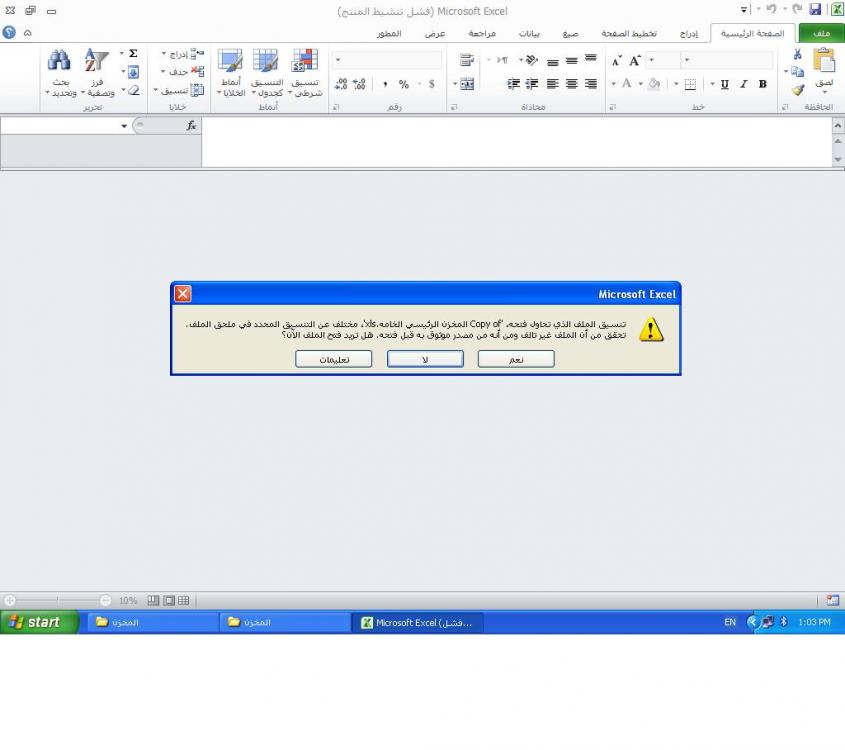The height and width of the screenshot is (750, 845).
Task: Select the Format Painter brush icon
Action: tap(798, 89)
